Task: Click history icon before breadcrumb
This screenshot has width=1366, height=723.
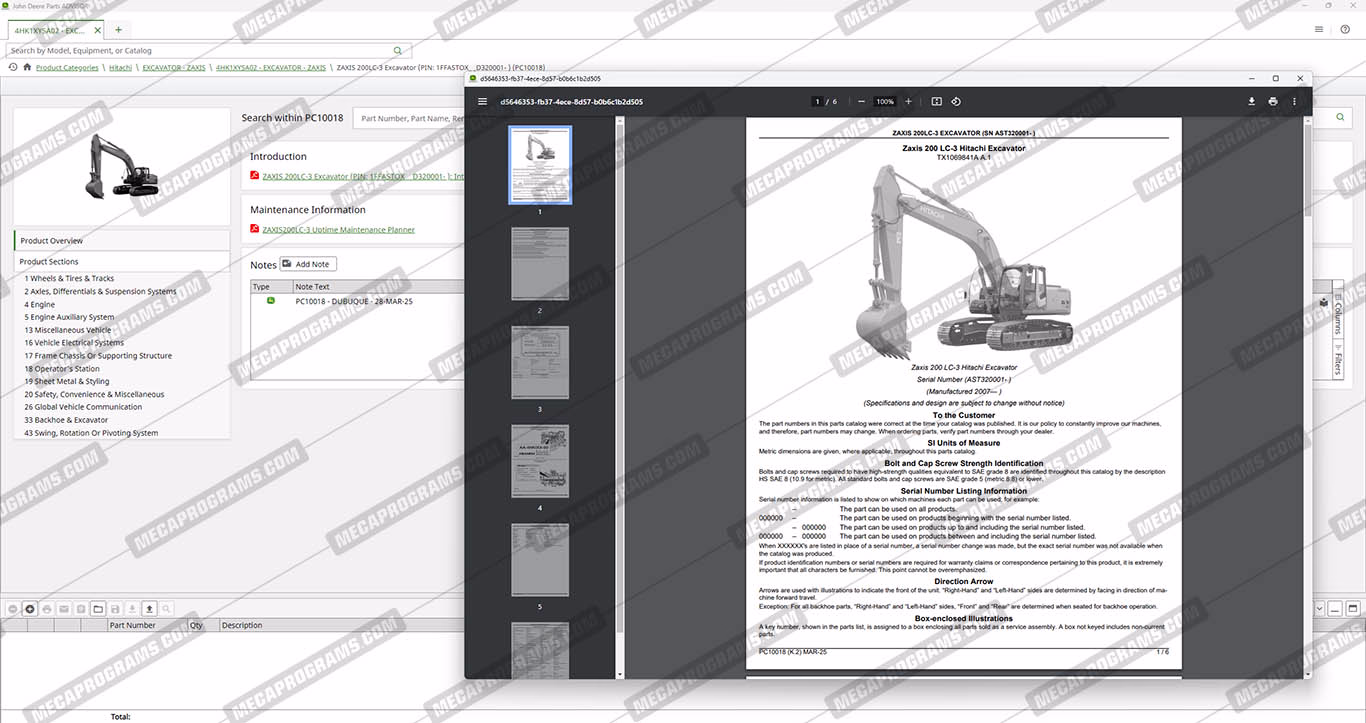Action: [x=13, y=68]
